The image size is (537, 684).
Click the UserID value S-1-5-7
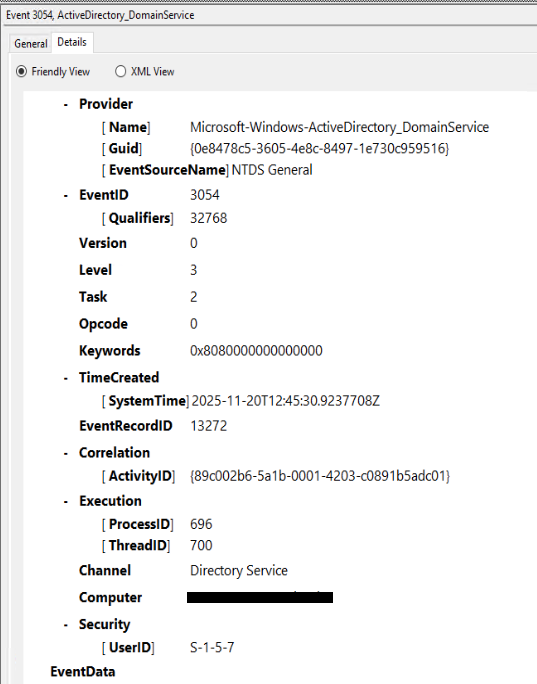pyautogui.click(x=212, y=647)
